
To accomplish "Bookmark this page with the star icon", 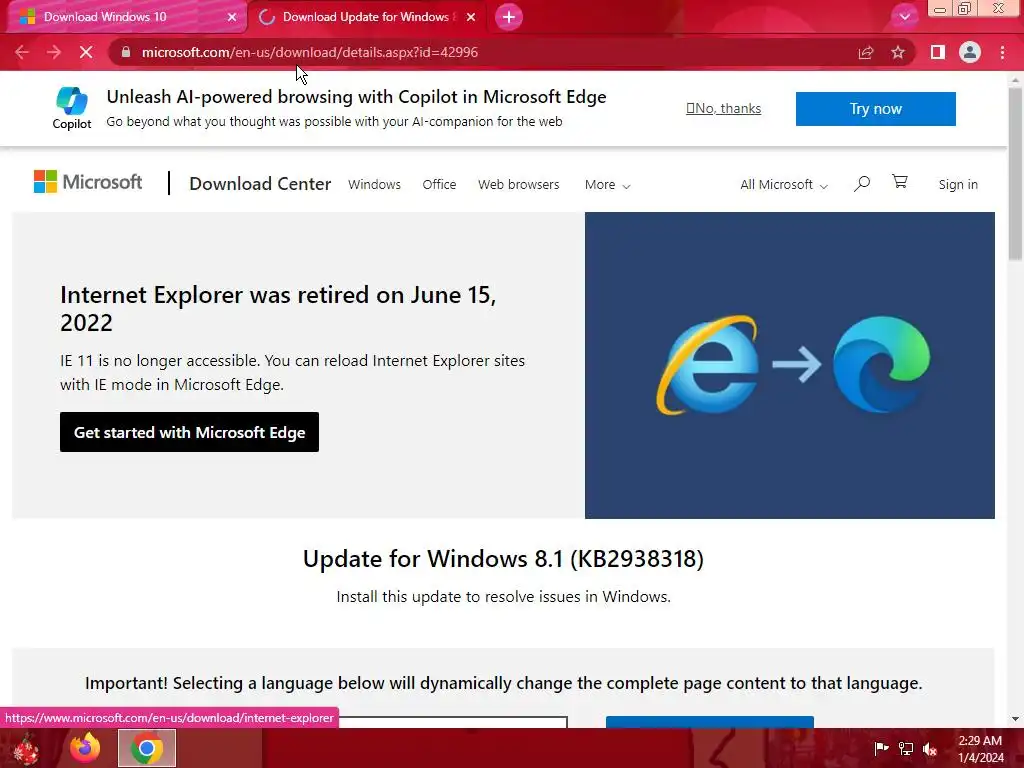I will (898, 52).
